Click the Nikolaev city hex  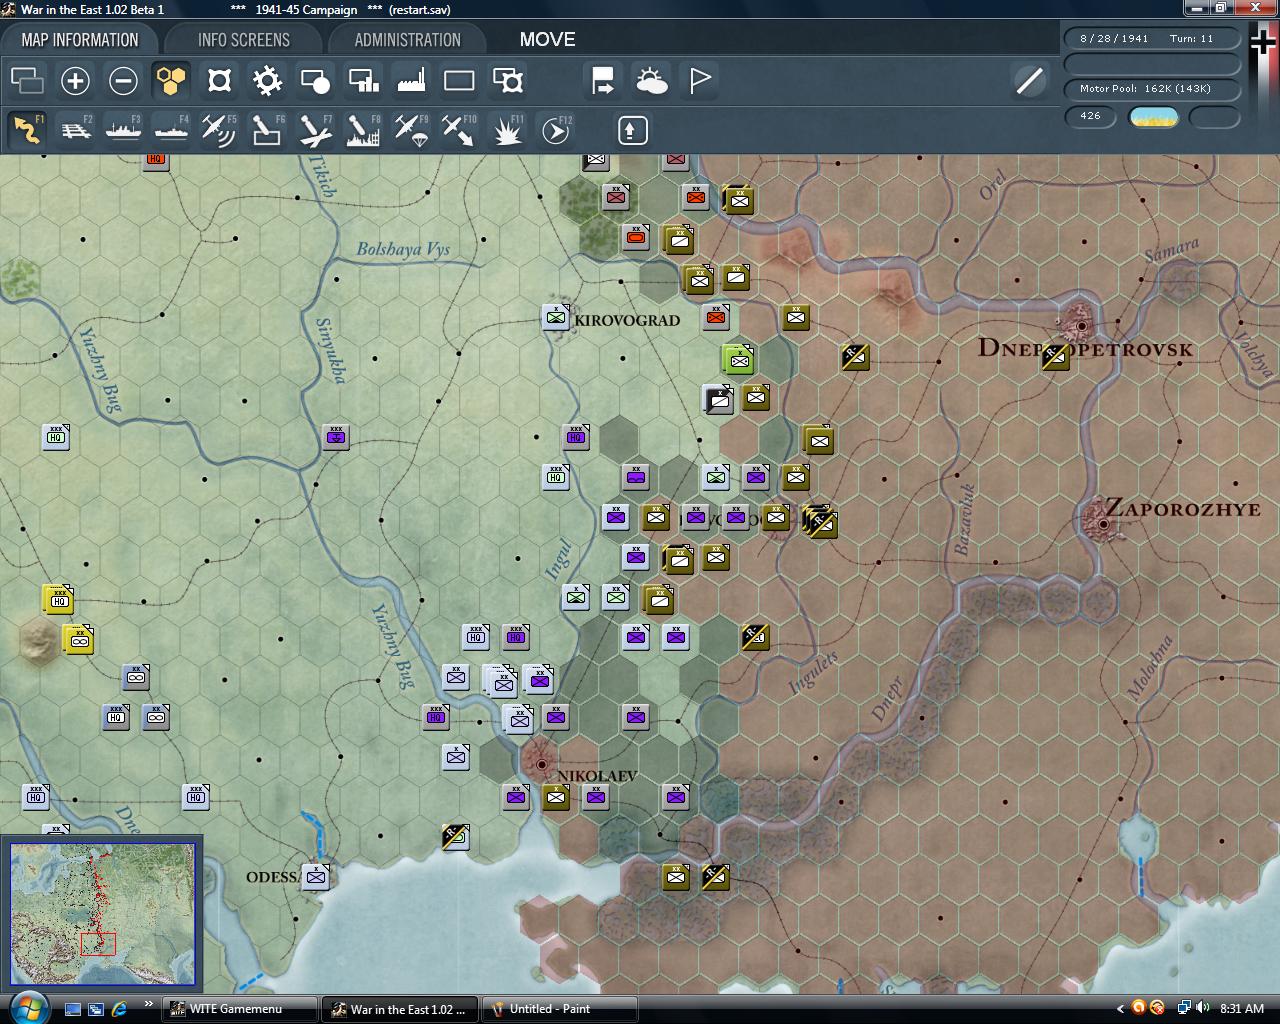coord(541,763)
